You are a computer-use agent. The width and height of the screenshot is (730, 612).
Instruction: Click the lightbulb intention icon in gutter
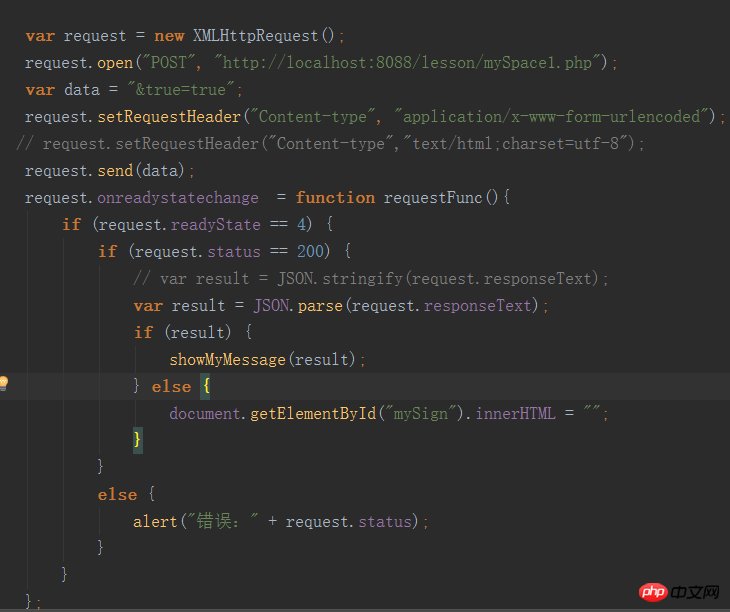pyautogui.click(x=4, y=383)
